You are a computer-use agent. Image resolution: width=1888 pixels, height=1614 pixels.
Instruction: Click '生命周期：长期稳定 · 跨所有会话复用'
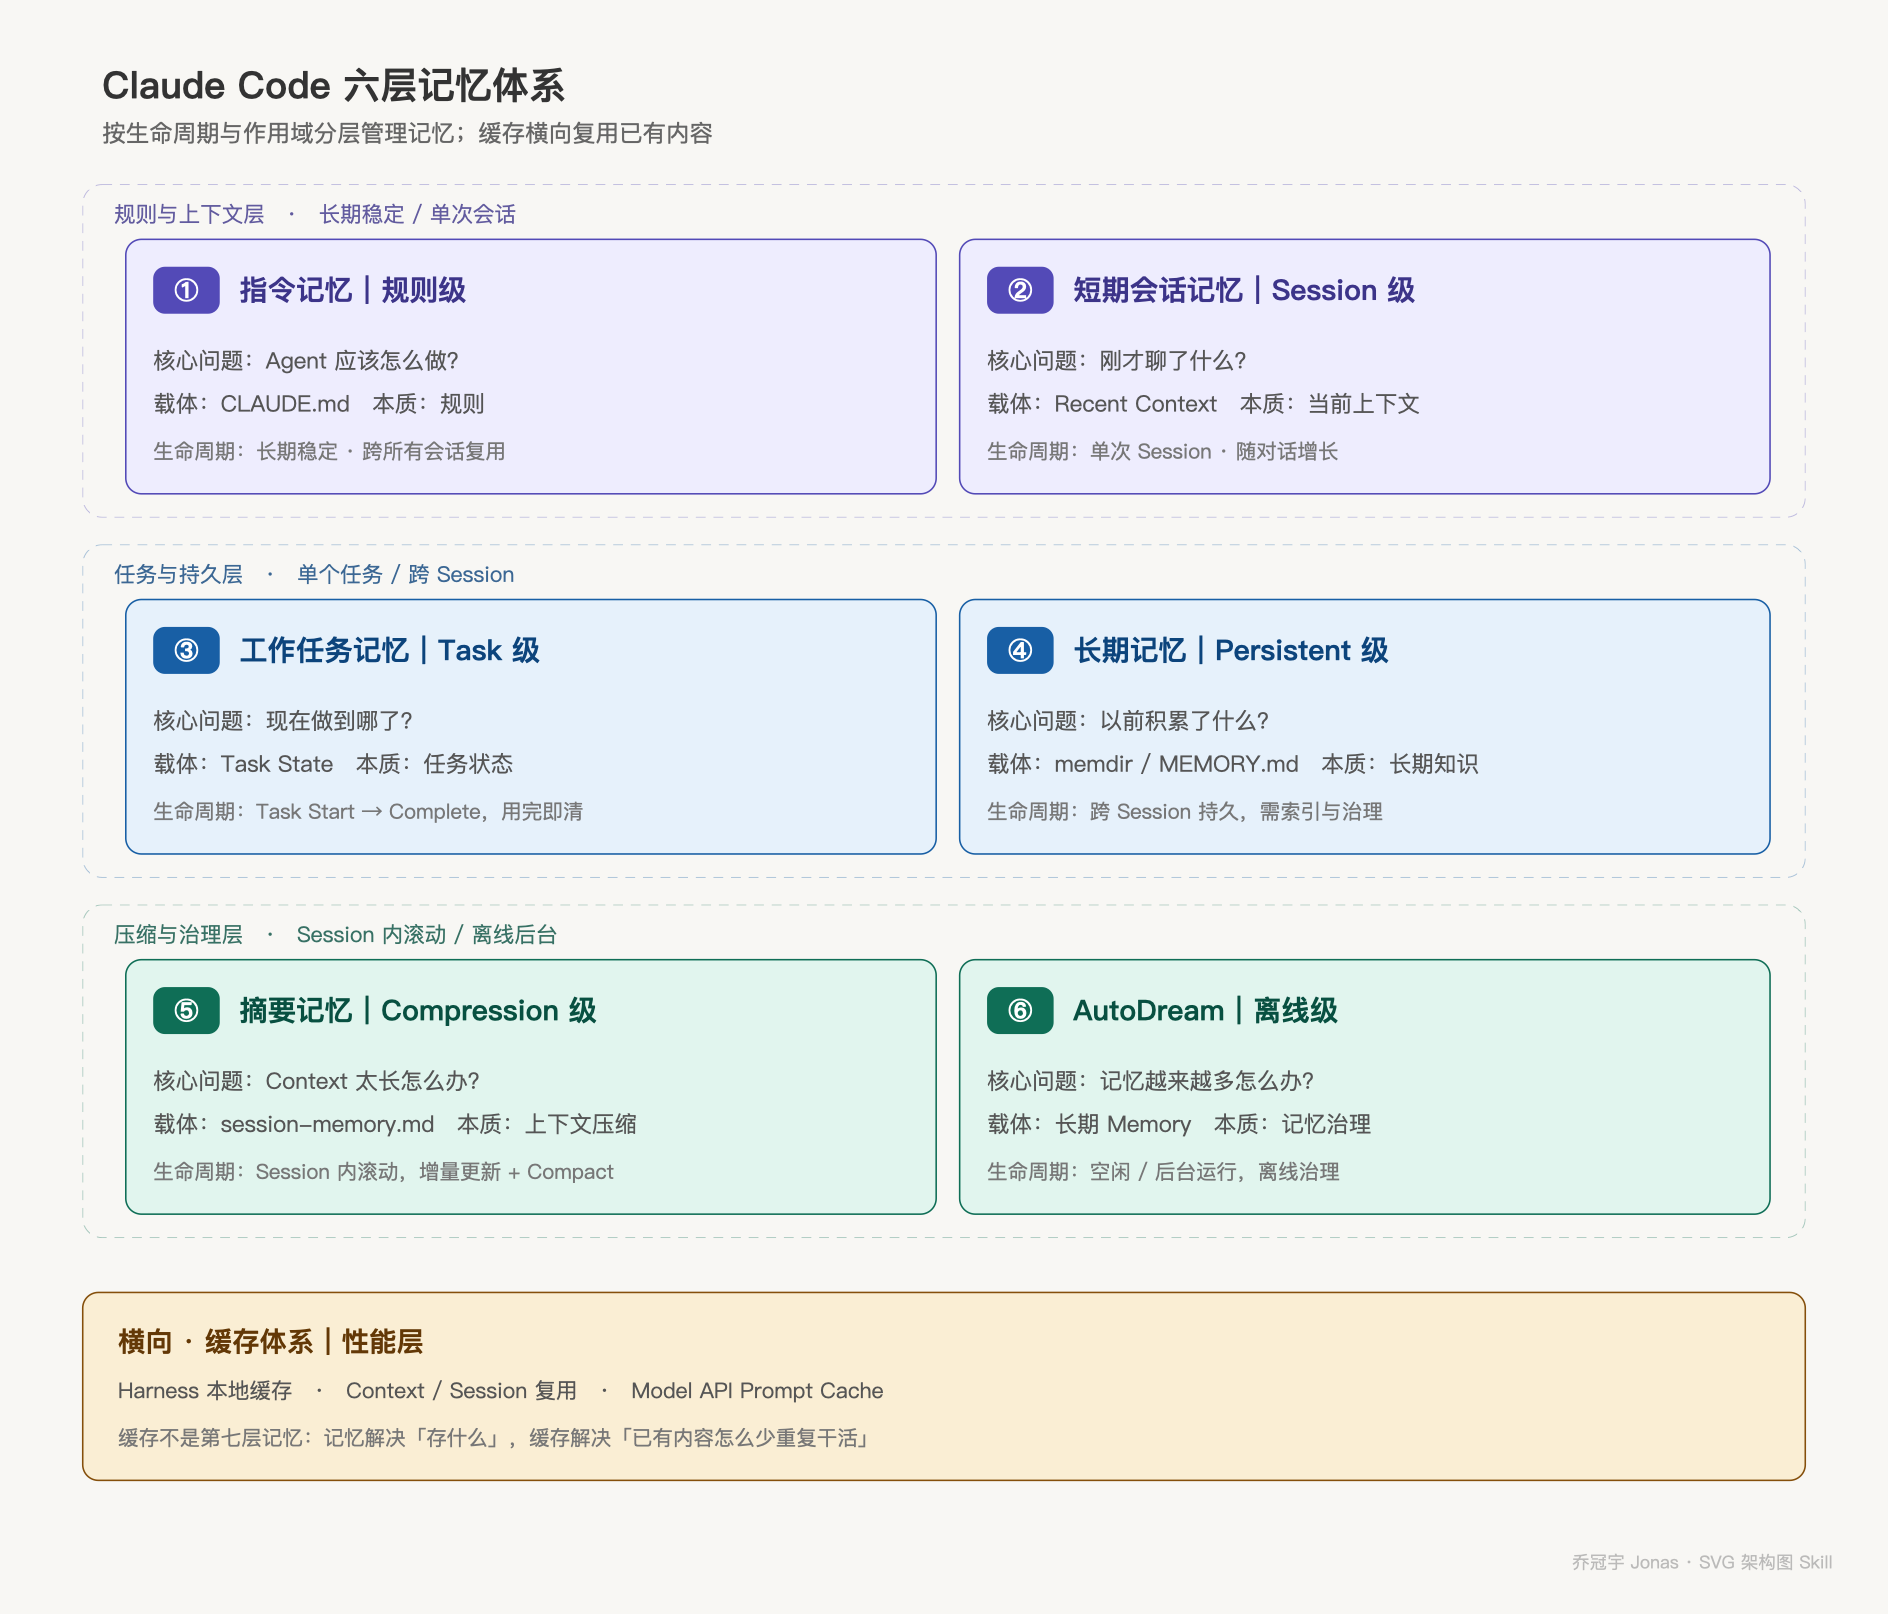pyautogui.click(x=329, y=451)
